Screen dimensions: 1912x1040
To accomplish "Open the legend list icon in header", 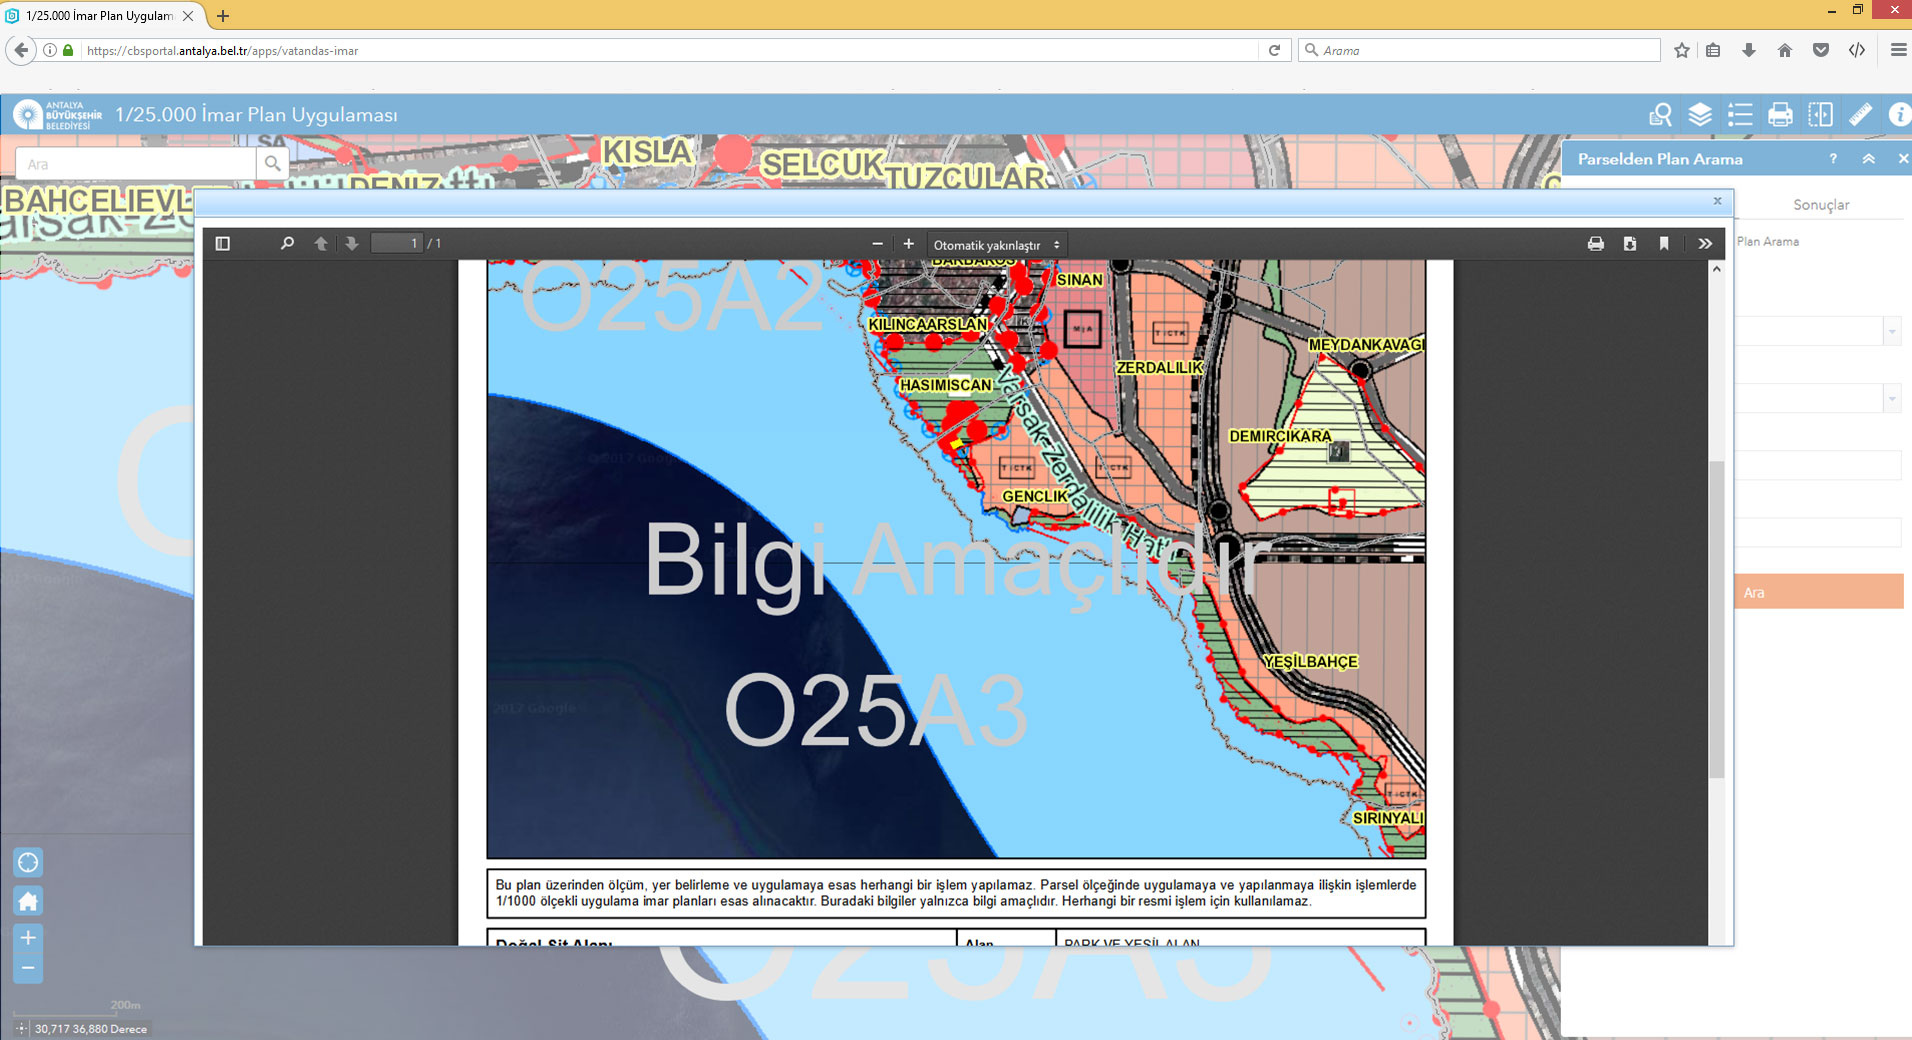I will (1740, 115).
